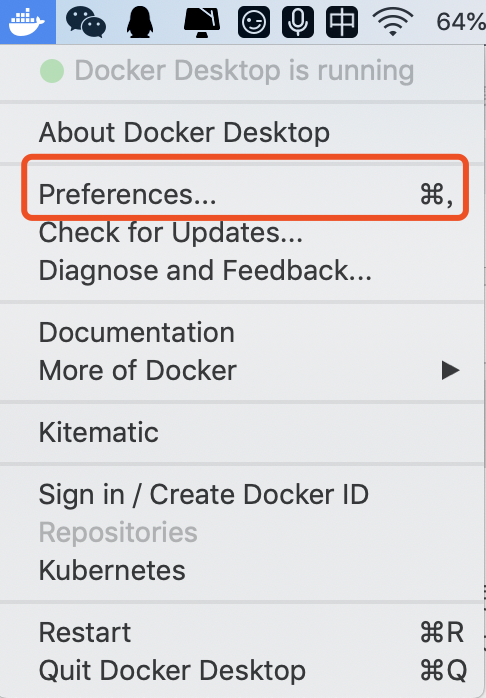Switch the Chinese input method icon
Viewport: 486px width, 698px height.
pyautogui.click(x=342, y=22)
